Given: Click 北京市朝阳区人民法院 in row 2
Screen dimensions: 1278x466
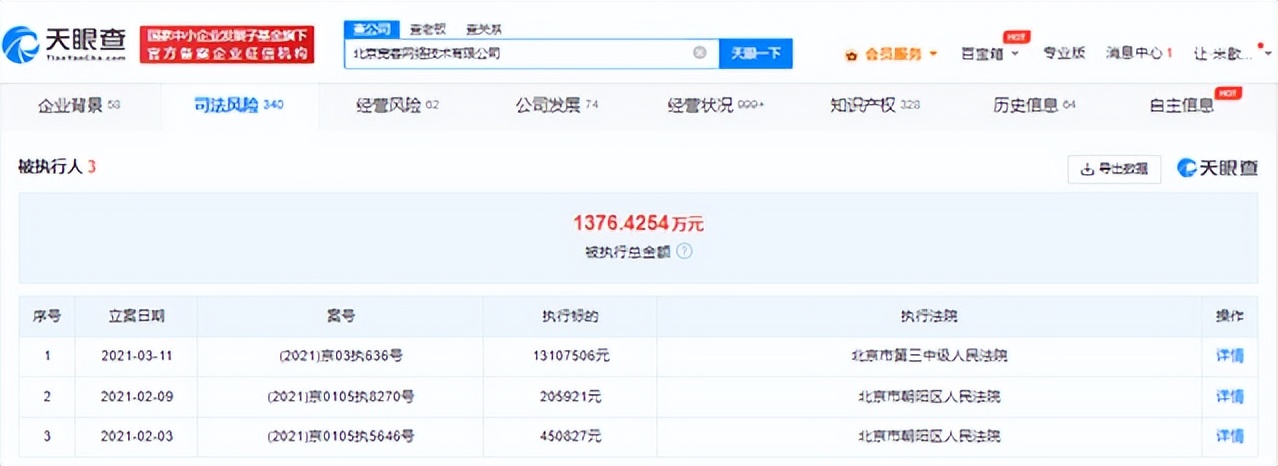Looking at the screenshot, I should 929,396.
